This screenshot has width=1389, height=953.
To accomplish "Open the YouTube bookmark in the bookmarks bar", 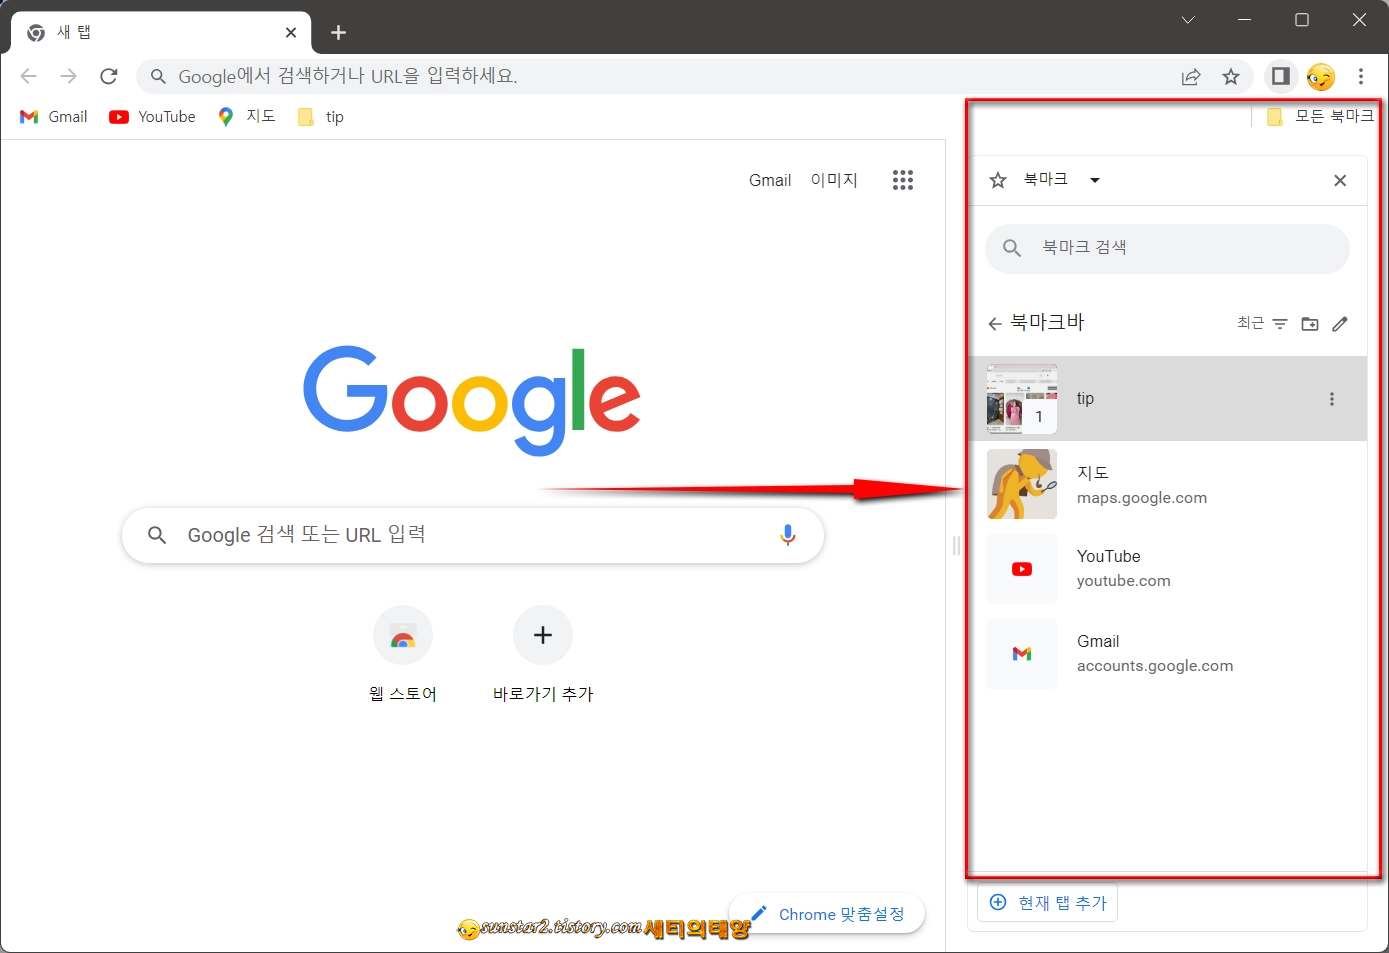I will tap(152, 116).
